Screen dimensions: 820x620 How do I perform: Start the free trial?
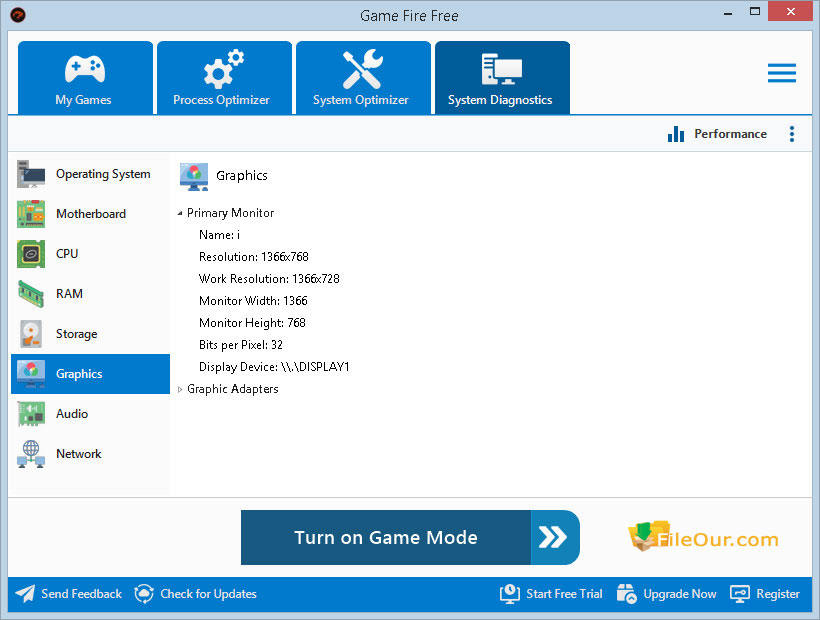564,594
